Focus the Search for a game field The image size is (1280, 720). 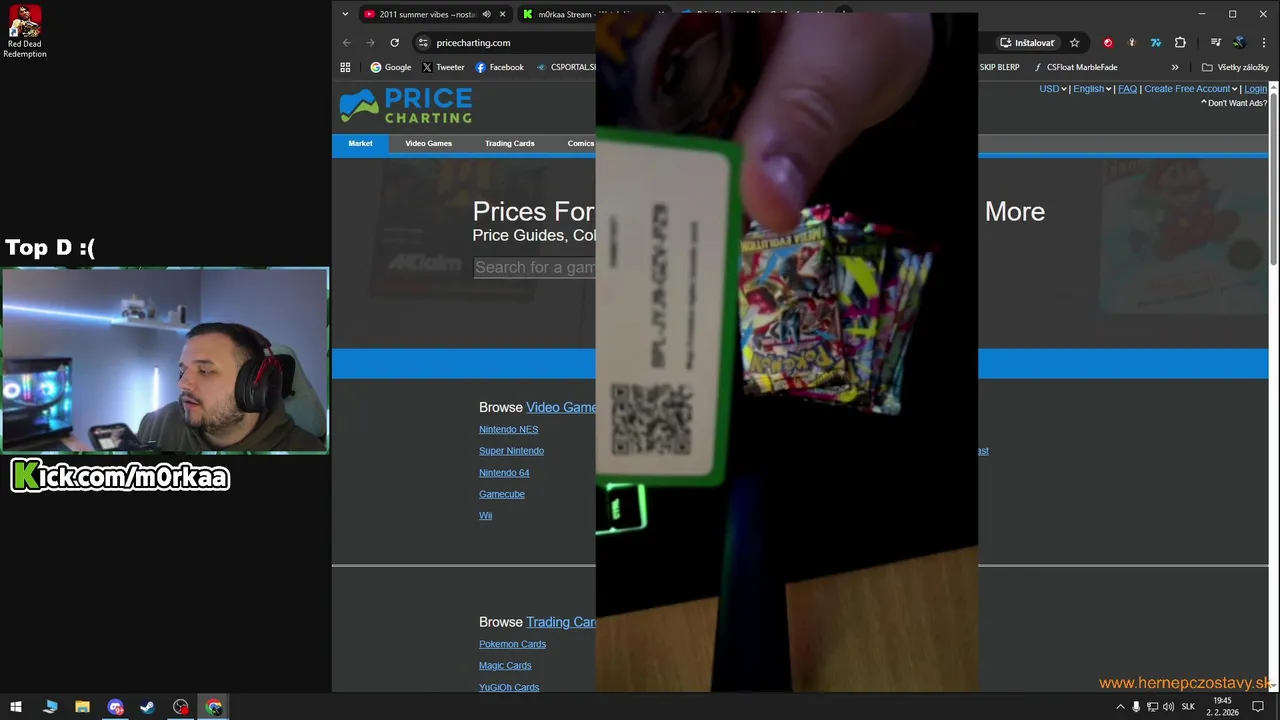pos(534,267)
